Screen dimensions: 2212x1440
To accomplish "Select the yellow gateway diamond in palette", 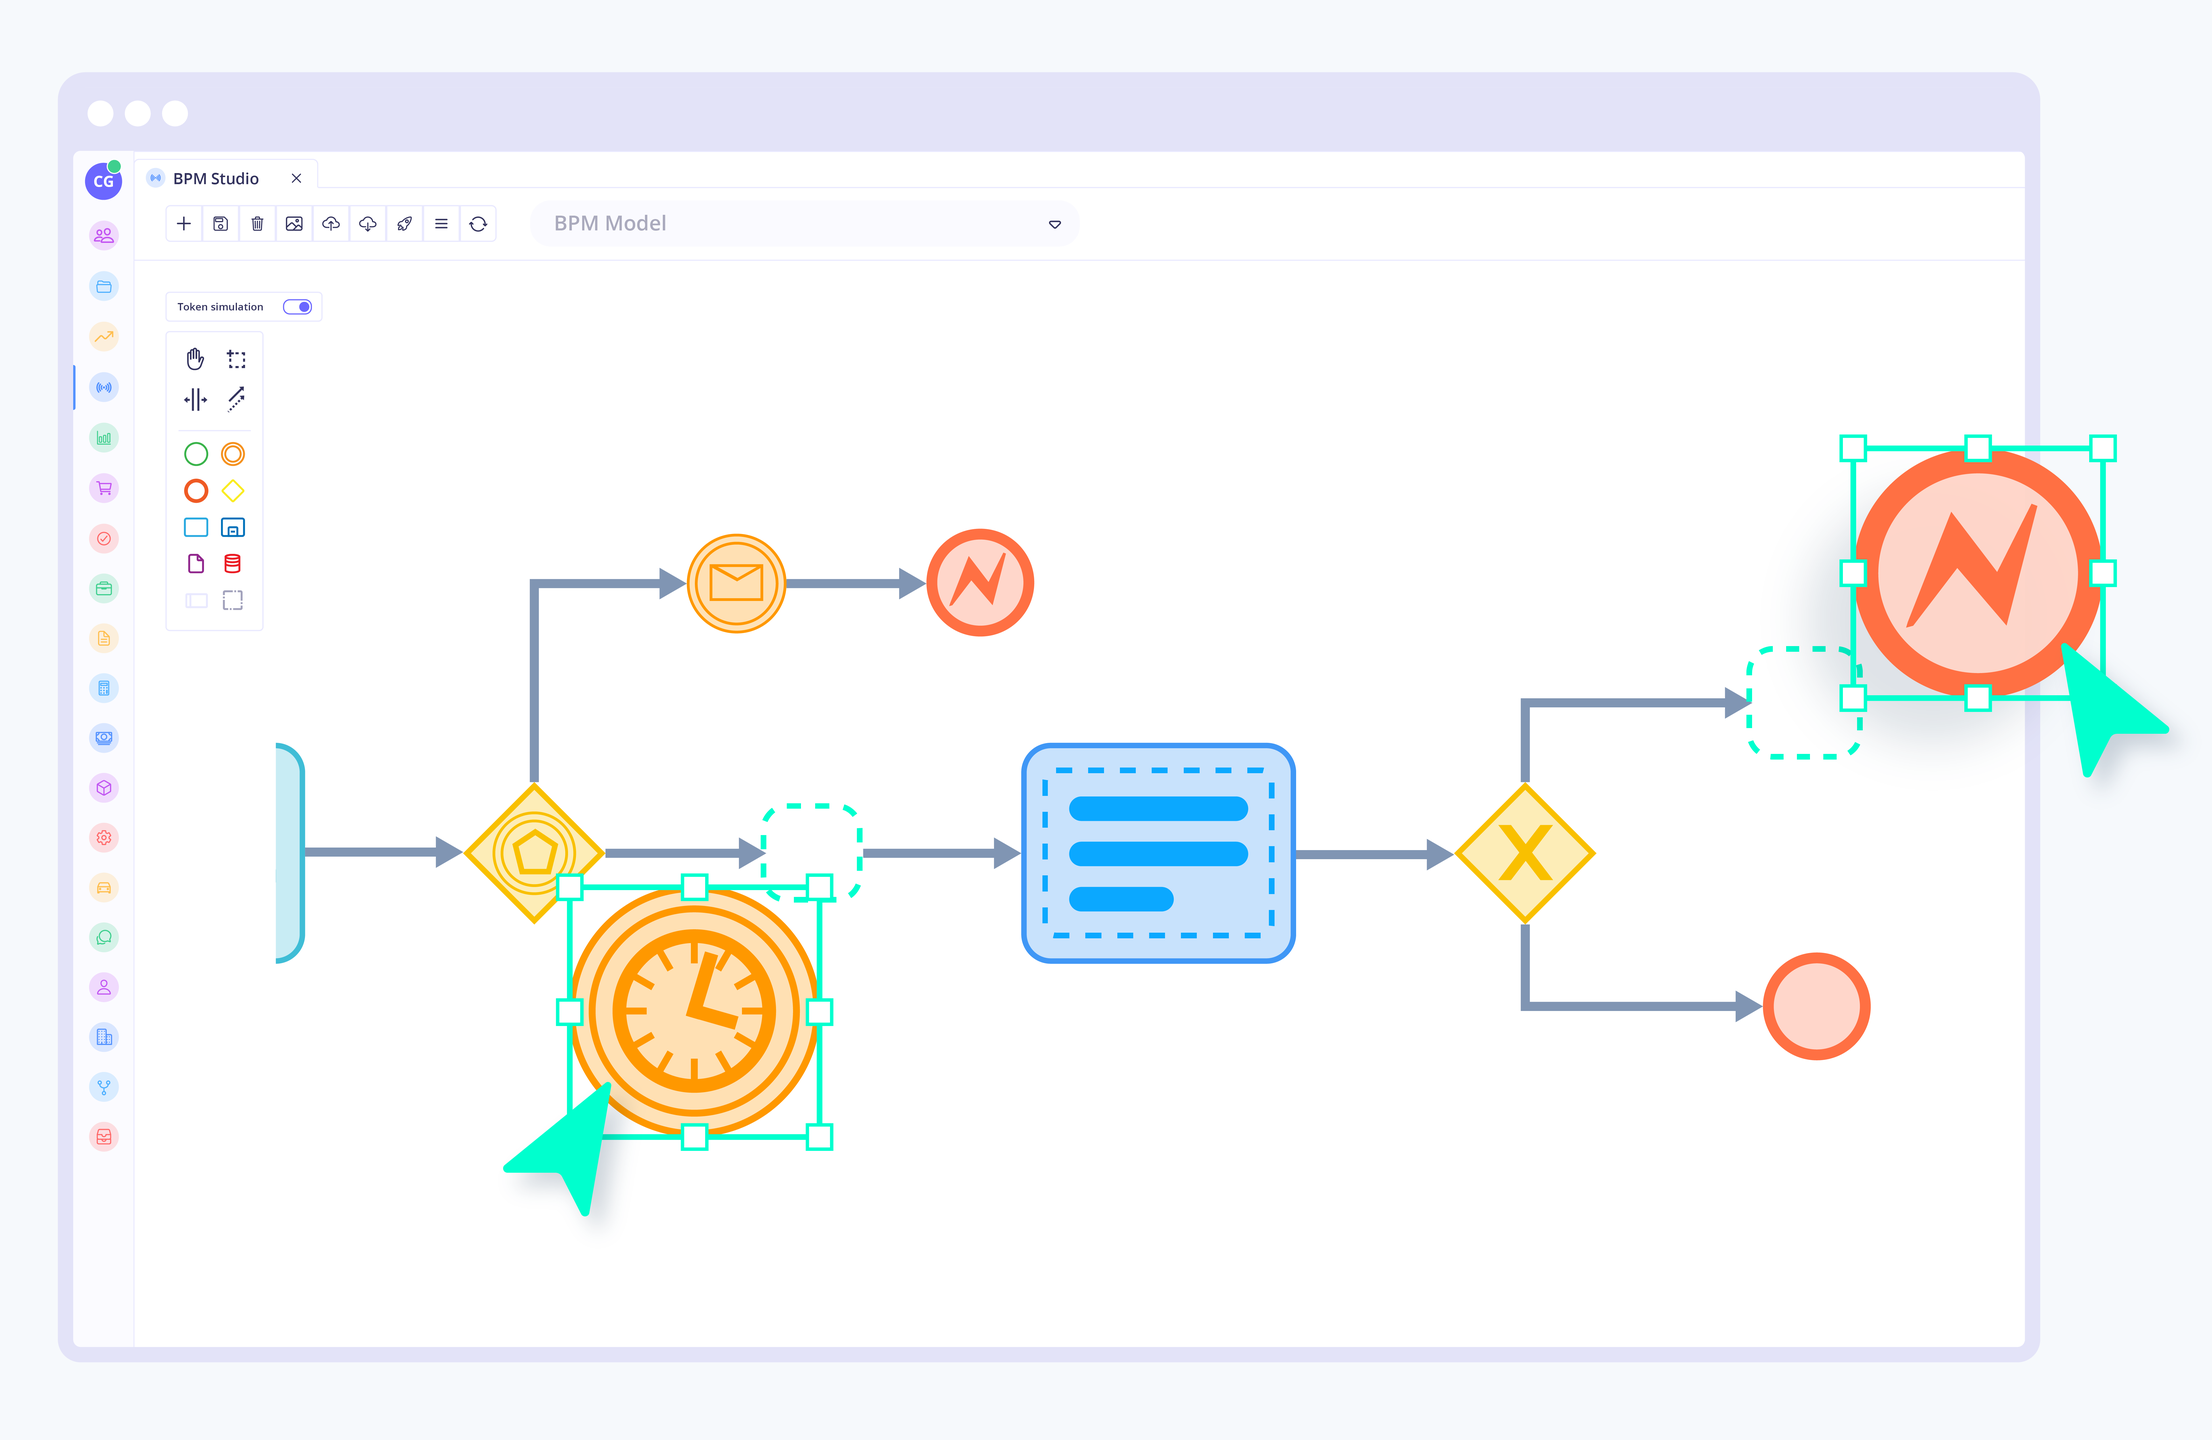I will (233, 491).
